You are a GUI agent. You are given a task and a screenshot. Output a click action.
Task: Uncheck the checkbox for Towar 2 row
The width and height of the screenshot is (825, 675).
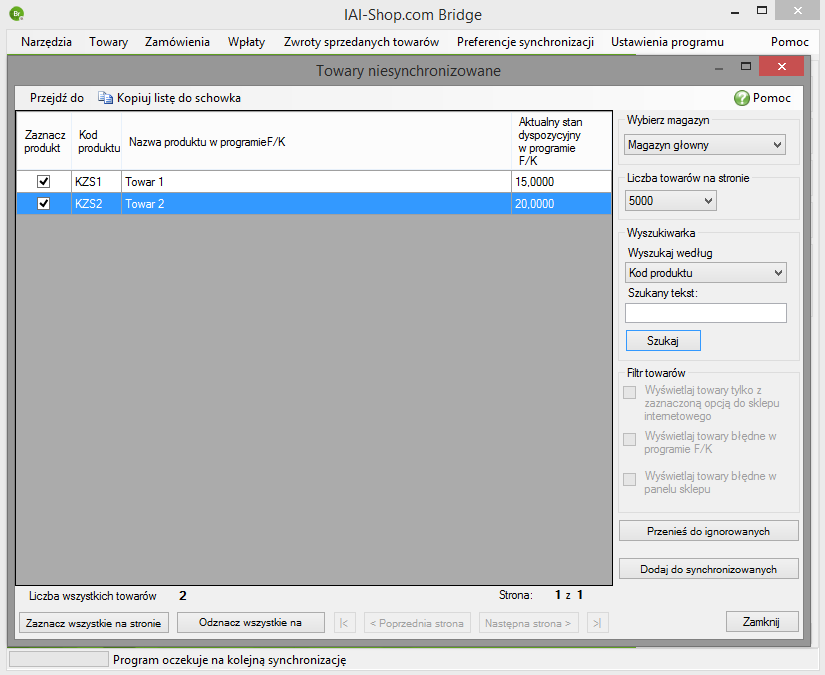[x=43, y=203]
